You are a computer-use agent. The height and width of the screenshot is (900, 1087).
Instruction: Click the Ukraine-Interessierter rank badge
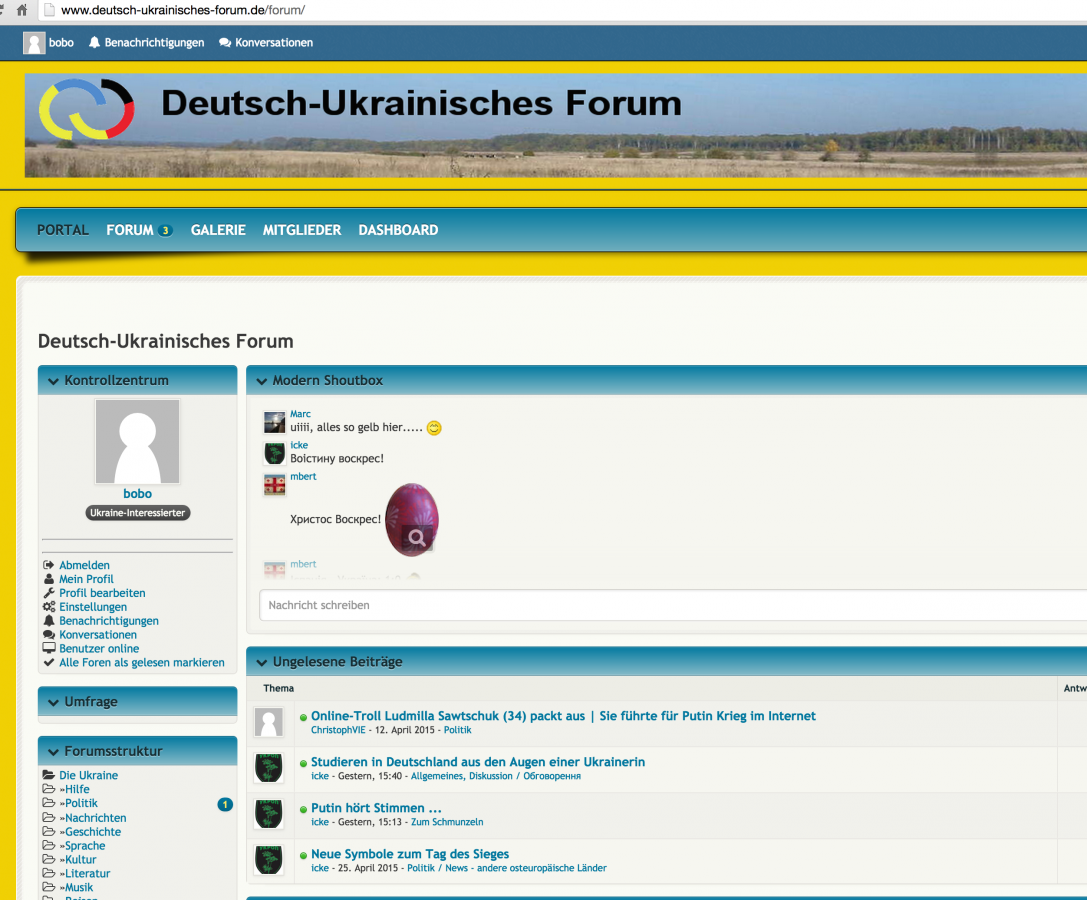point(137,513)
